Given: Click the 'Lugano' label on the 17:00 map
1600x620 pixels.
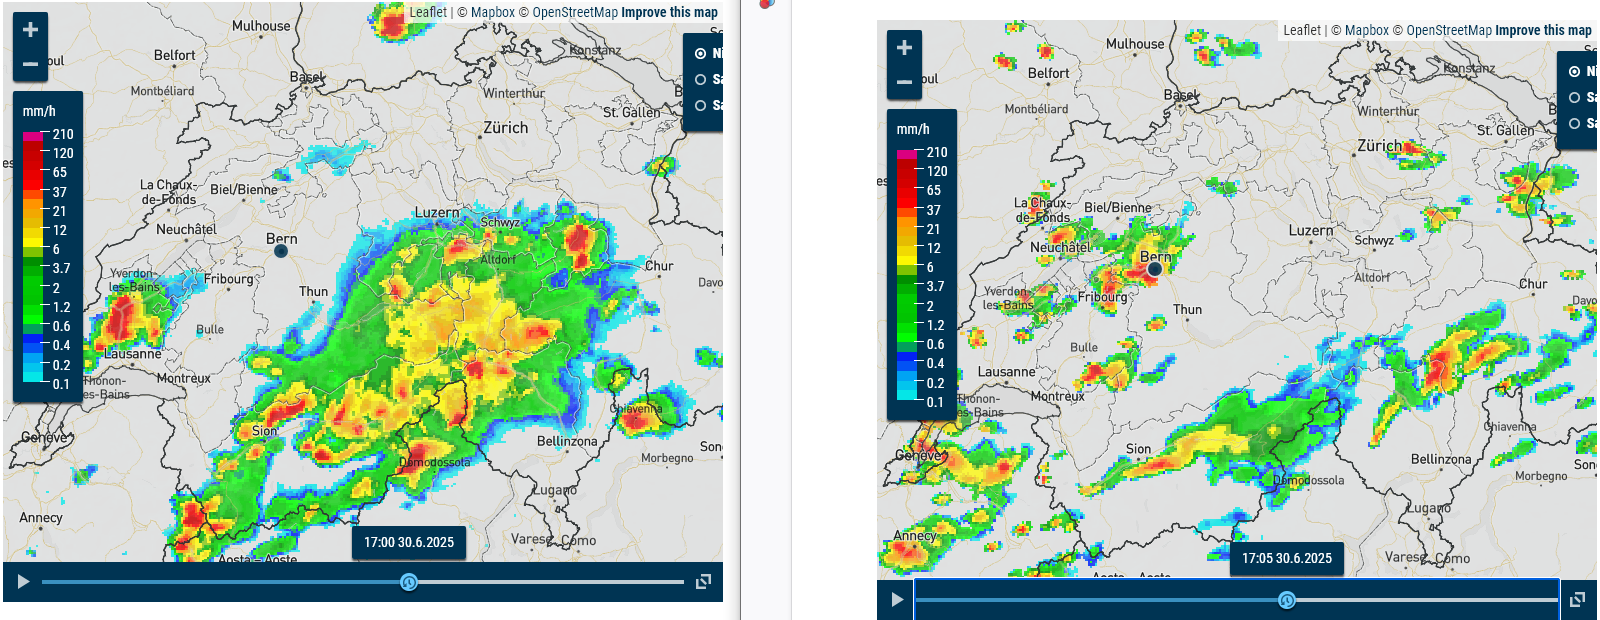Looking at the screenshot, I should pyautogui.click(x=553, y=491).
